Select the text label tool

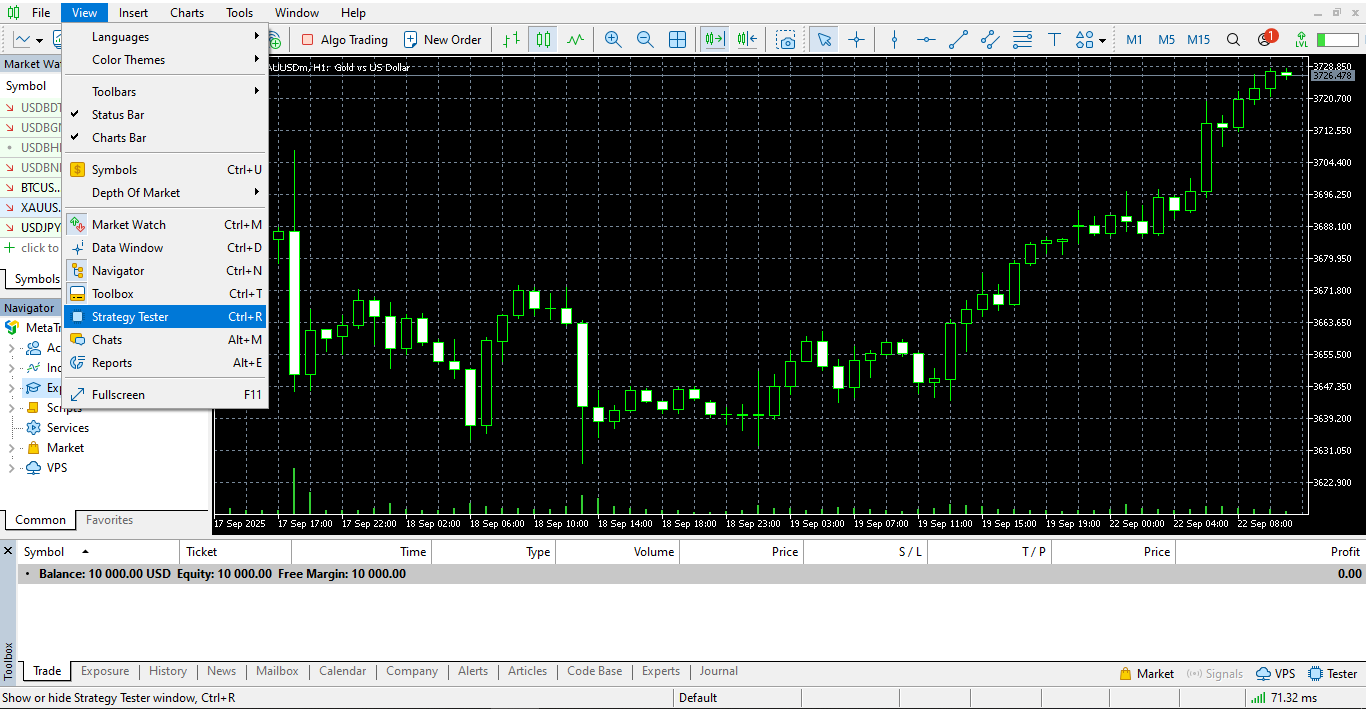click(1054, 40)
